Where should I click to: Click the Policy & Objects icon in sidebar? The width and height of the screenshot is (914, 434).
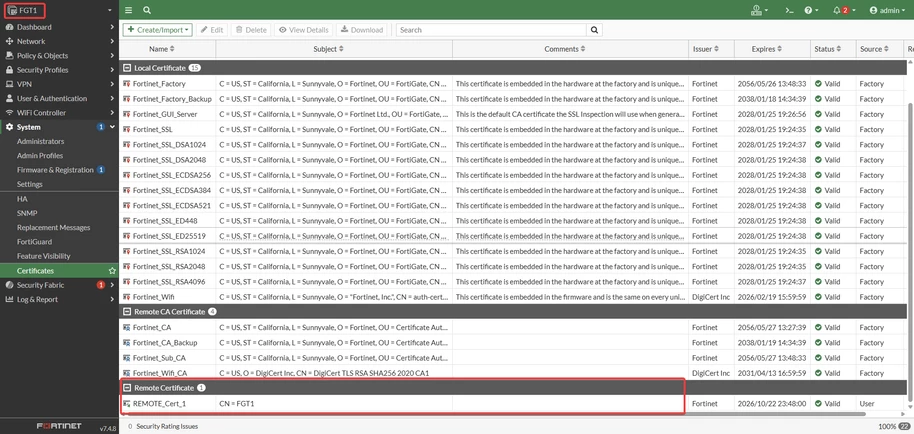click(9, 56)
